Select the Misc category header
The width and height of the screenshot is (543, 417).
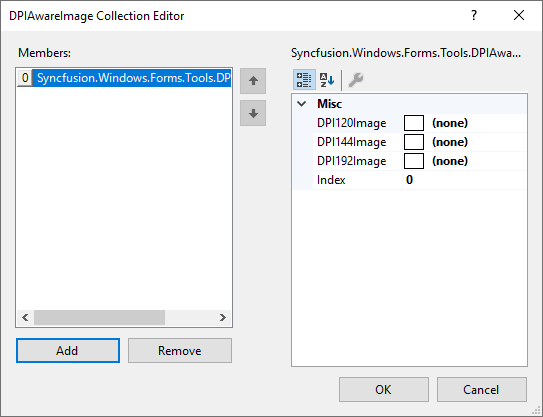tap(410, 104)
